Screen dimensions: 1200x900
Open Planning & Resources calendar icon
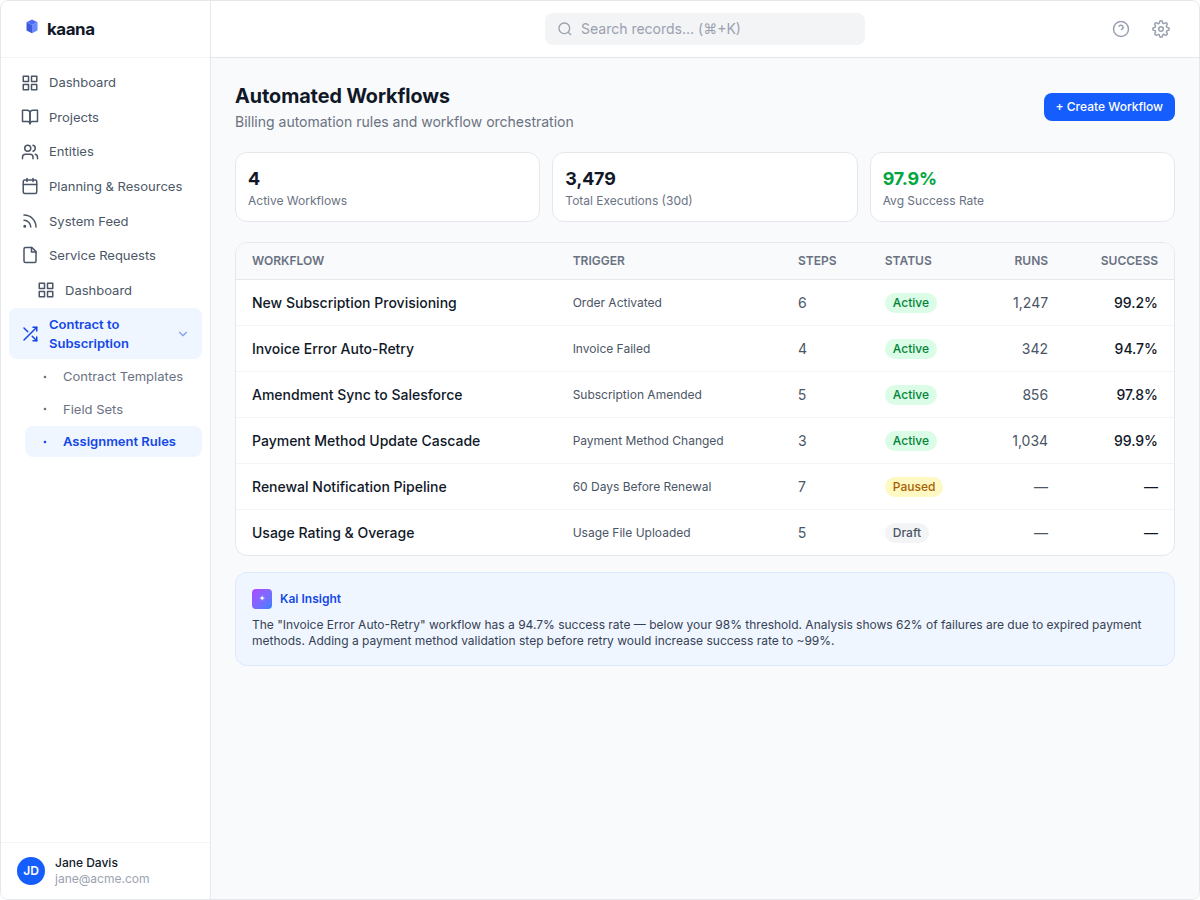[x=31, y=186]
